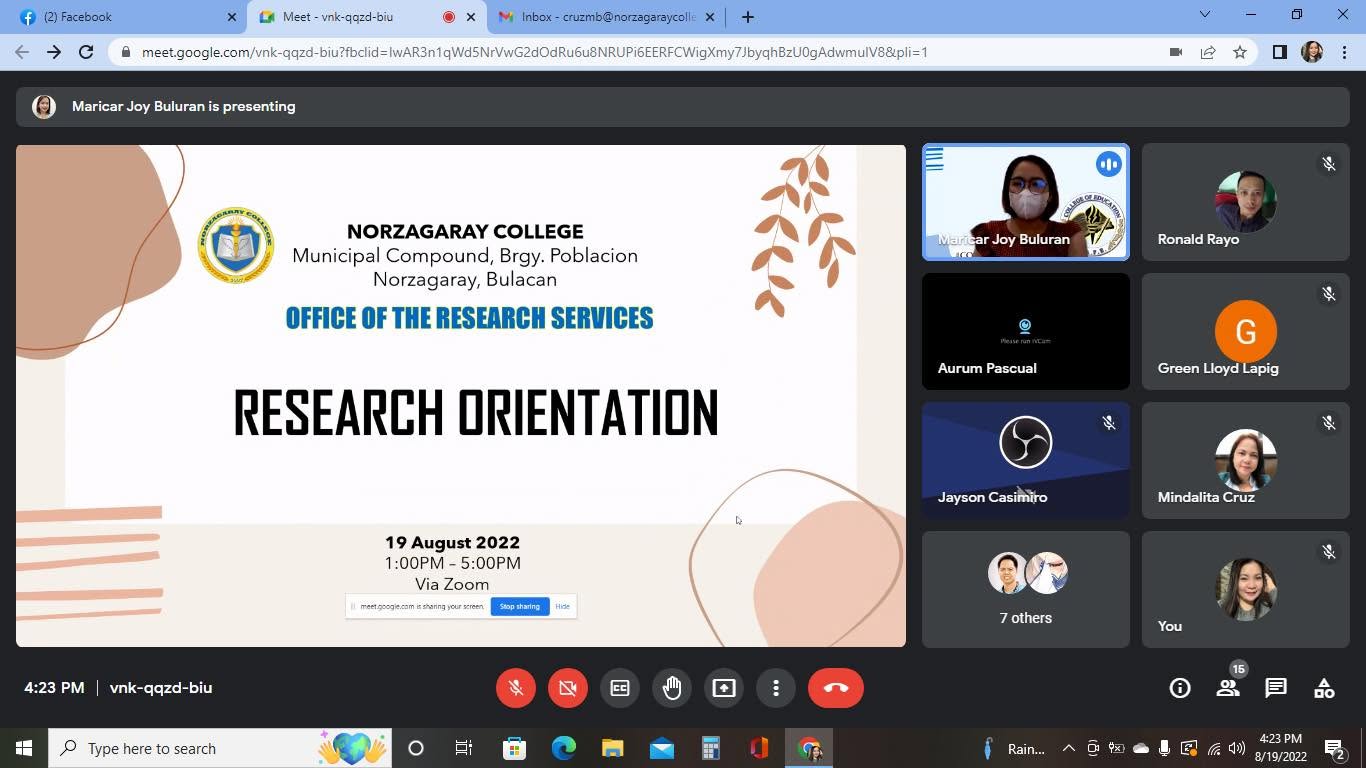Open camera permission icon in address bar
The width and height of the screenshot is (1366, 768).
pyautogui.click(x=1176, y=52)
